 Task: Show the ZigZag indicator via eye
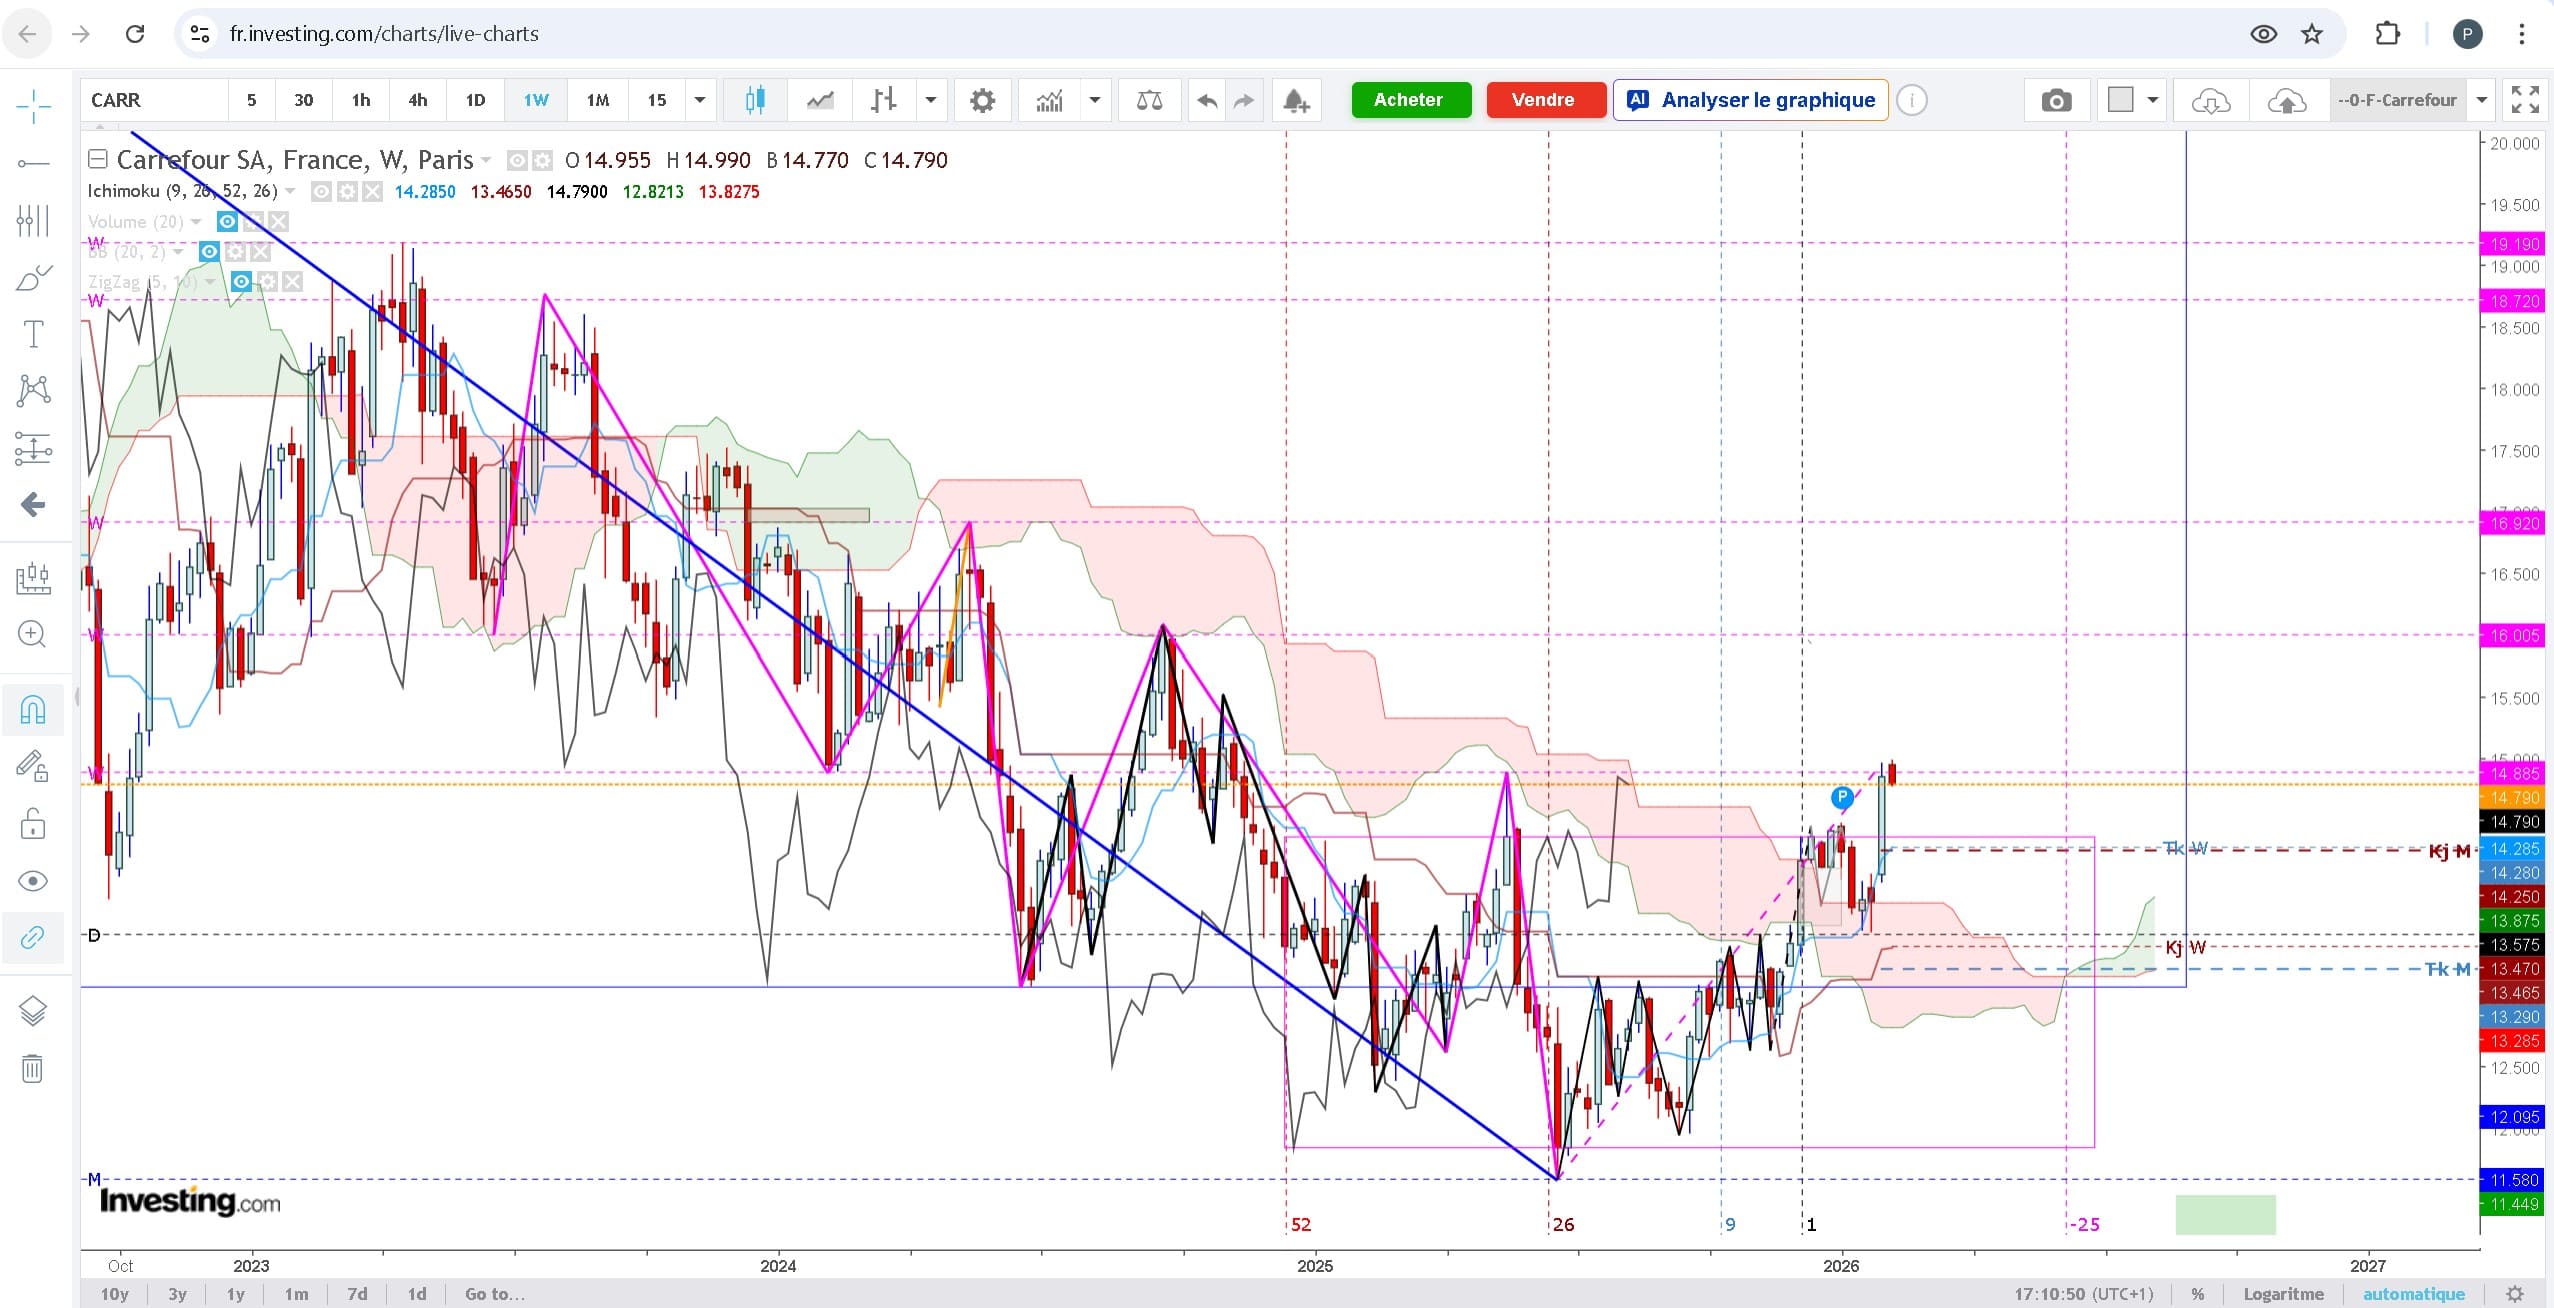tap(241, 282)
